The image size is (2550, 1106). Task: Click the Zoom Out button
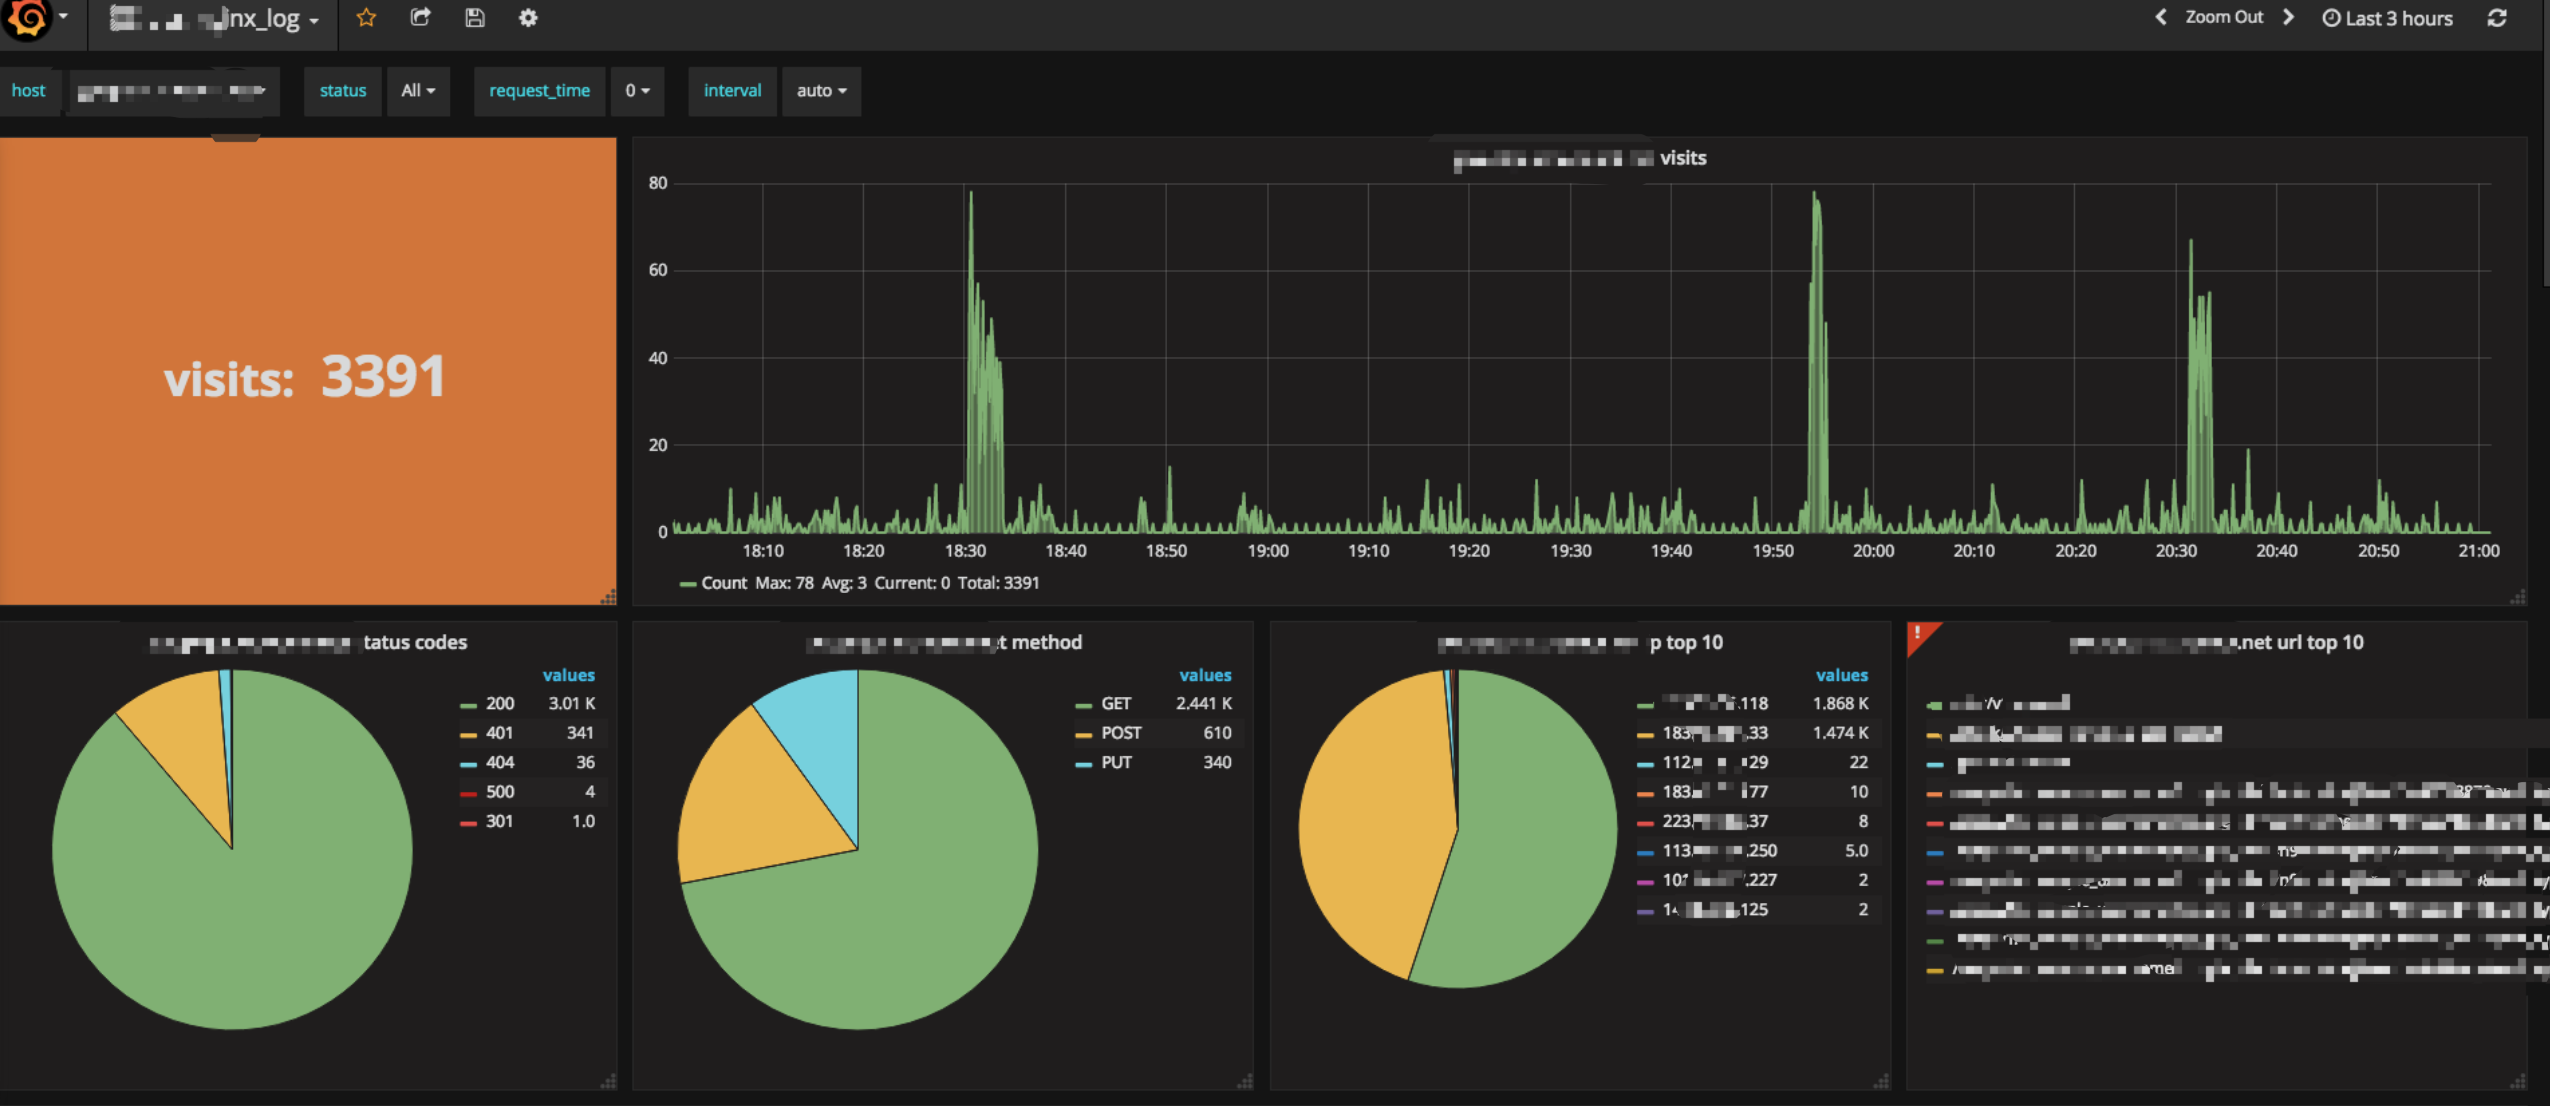coord(2224,18)
